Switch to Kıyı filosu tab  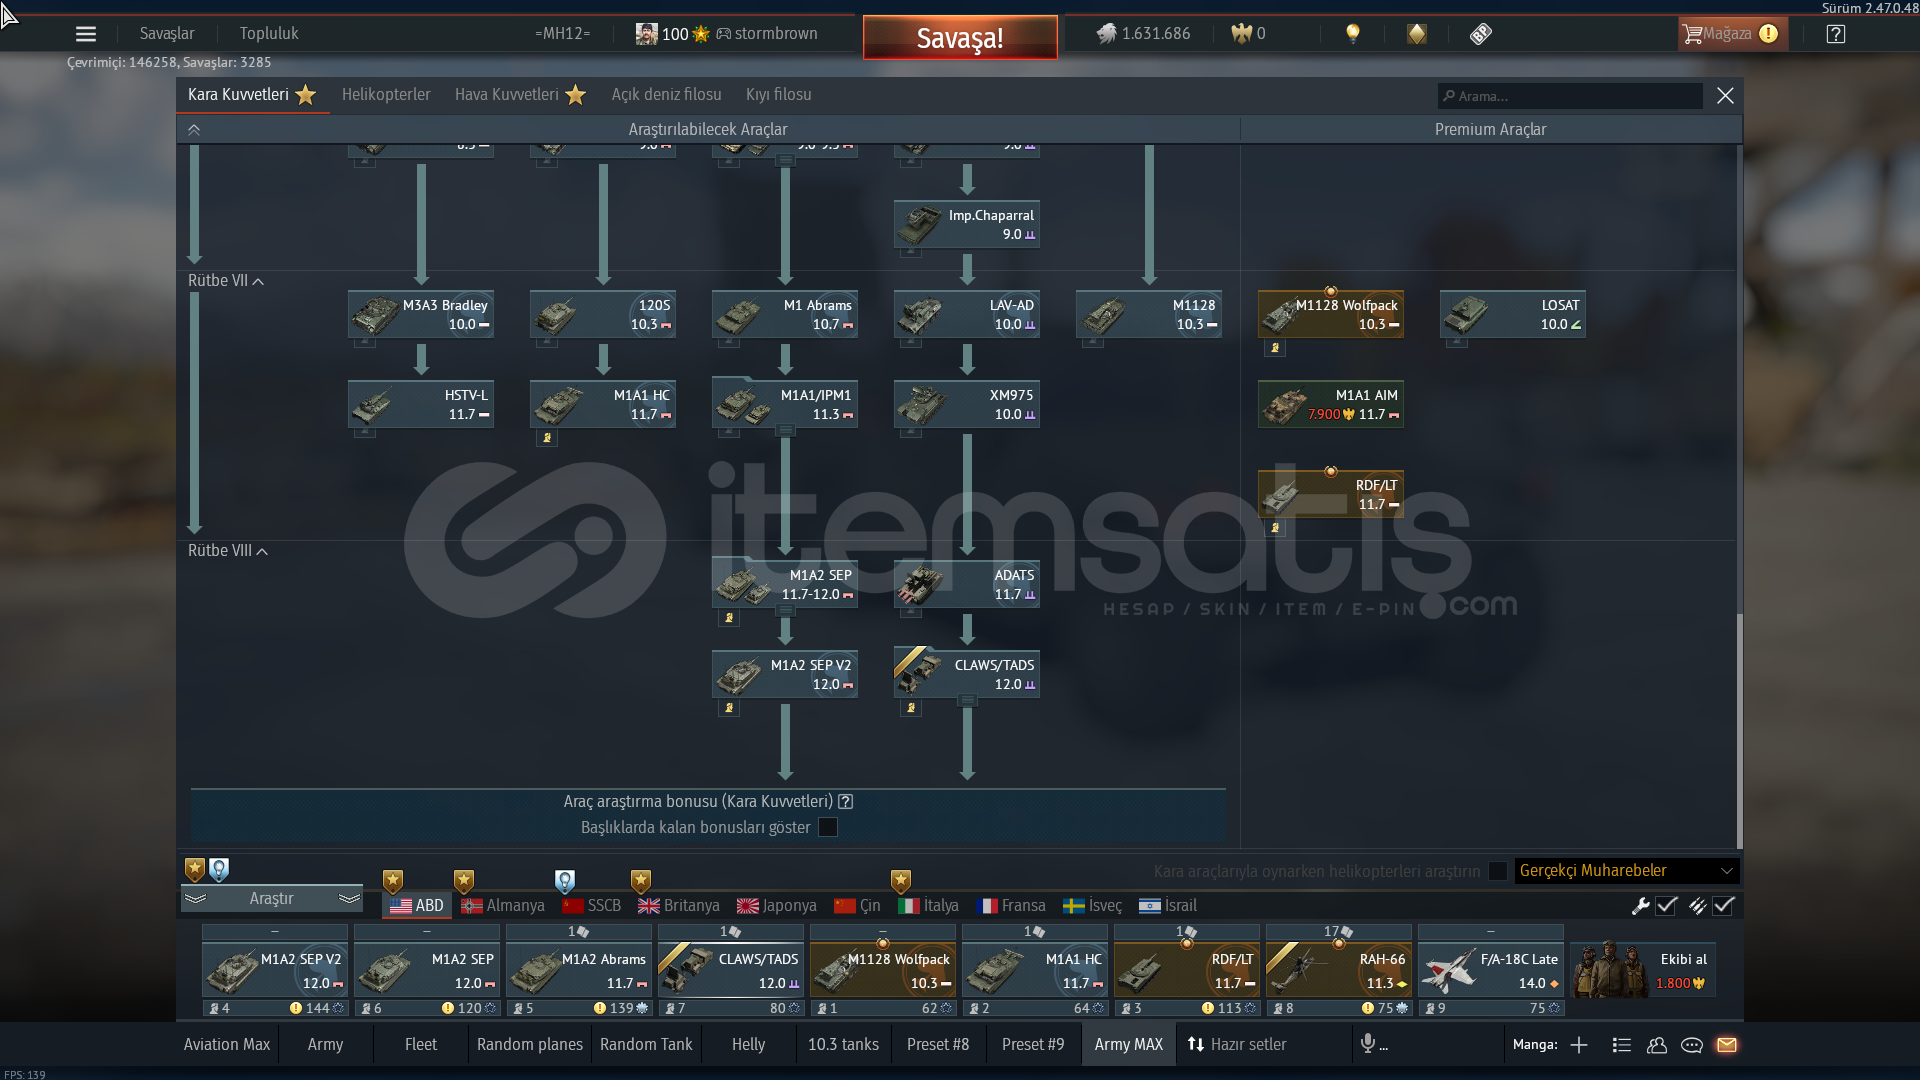click(778, 95)
